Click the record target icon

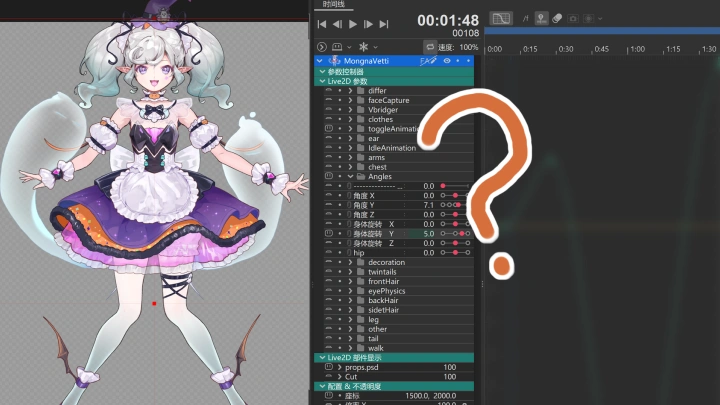pyautogui.click(x=588, y=19)
